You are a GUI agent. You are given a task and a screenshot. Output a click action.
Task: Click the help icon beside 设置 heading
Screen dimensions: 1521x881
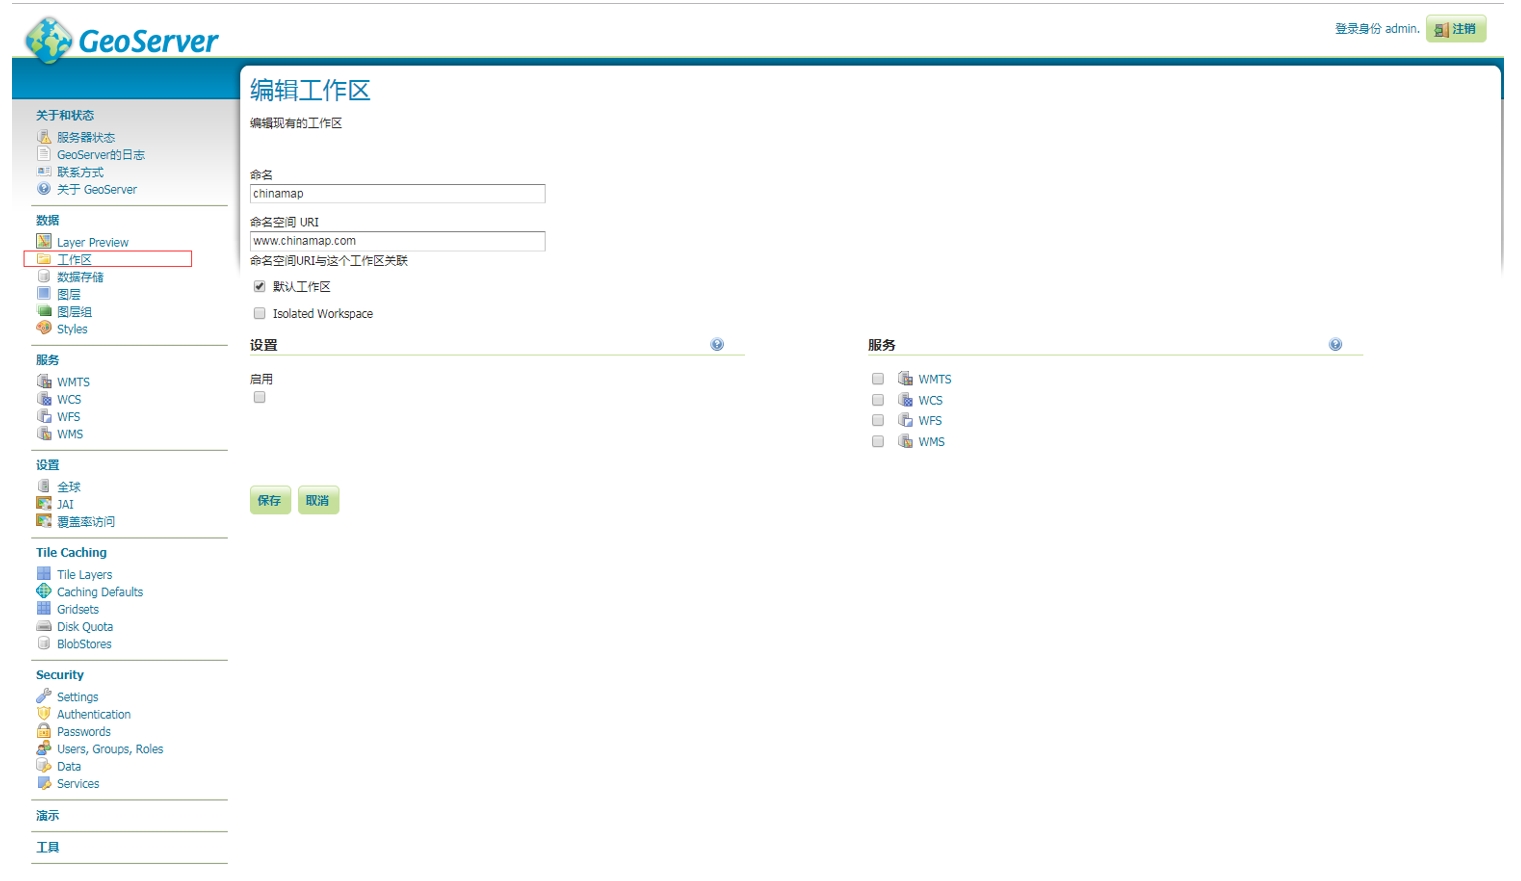(x=717, y=345)
